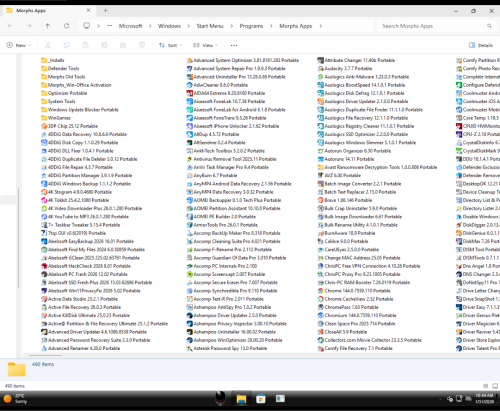Select the 3DP Chip 25.12 Portable icon

click(x=44, y=126)
